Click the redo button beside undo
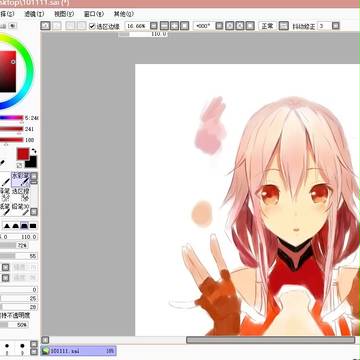 [x=57, y=26]
